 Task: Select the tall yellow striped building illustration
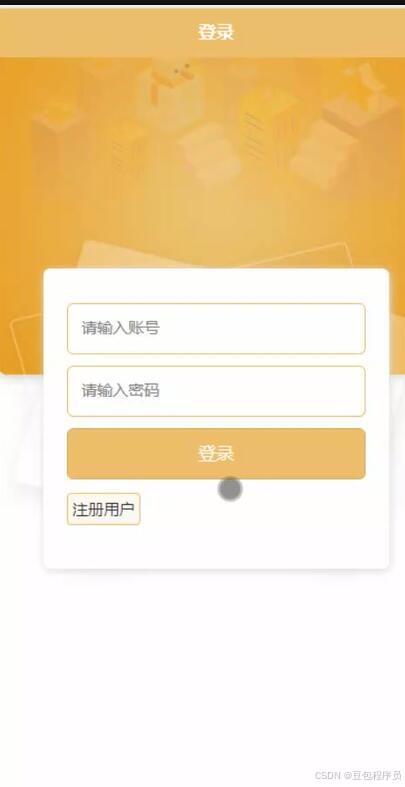coord(268,128)
